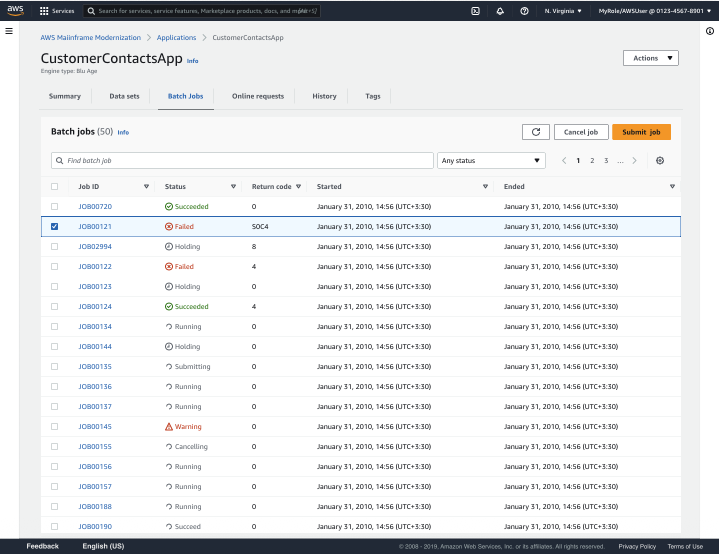Click the Find batch job search field
Viewport: 719px width, 554px height.
242,161
